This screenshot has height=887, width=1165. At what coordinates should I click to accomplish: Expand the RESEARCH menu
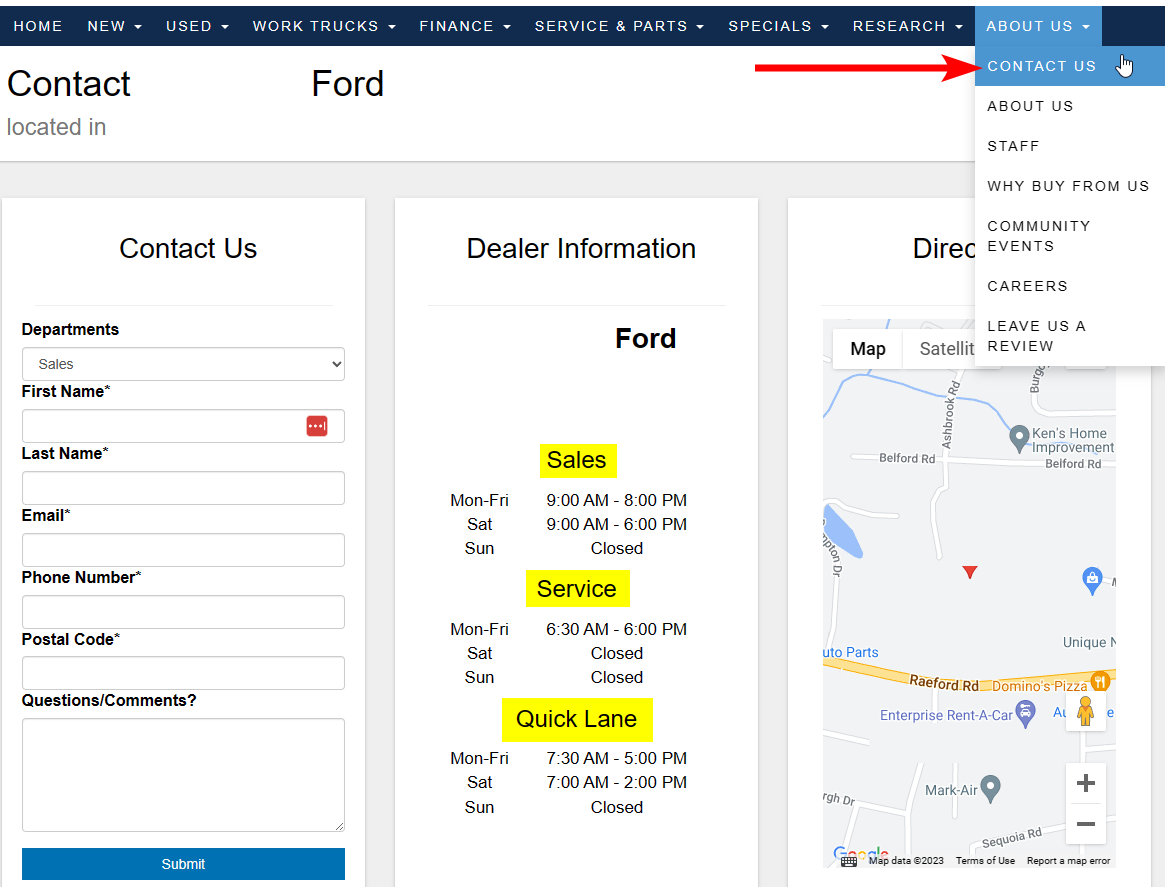[x=907, y=26]
